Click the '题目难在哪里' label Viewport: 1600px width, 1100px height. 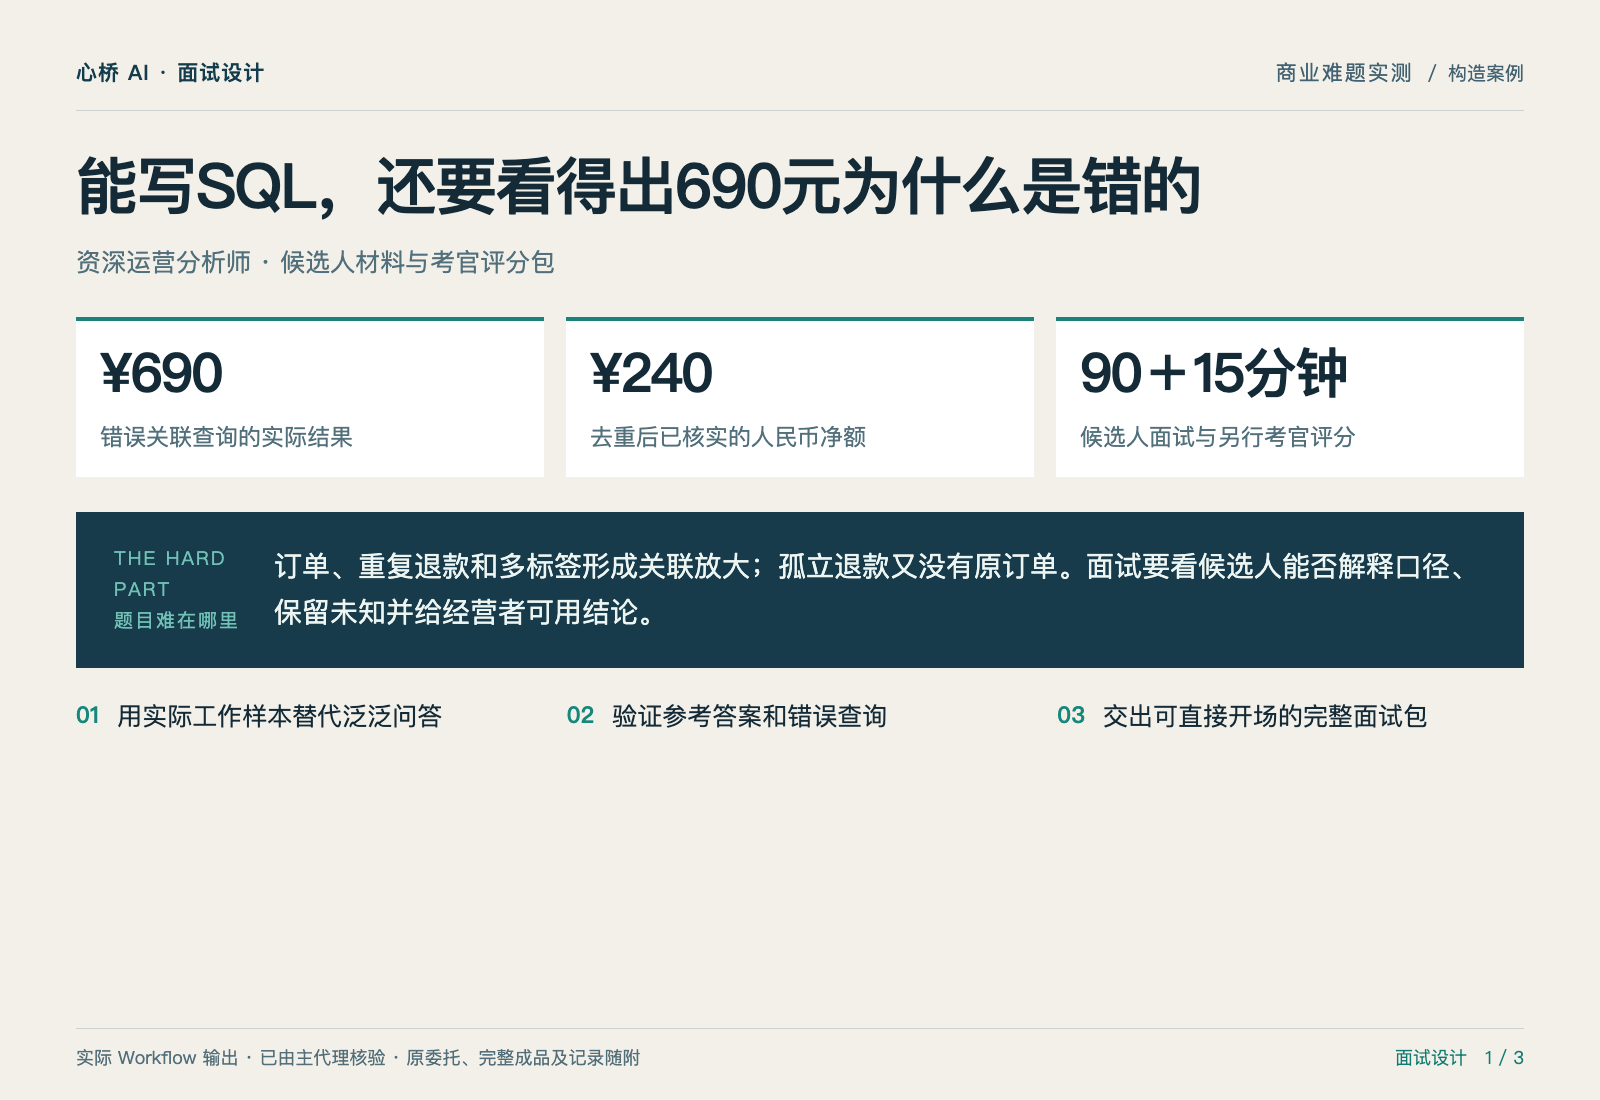176,621
